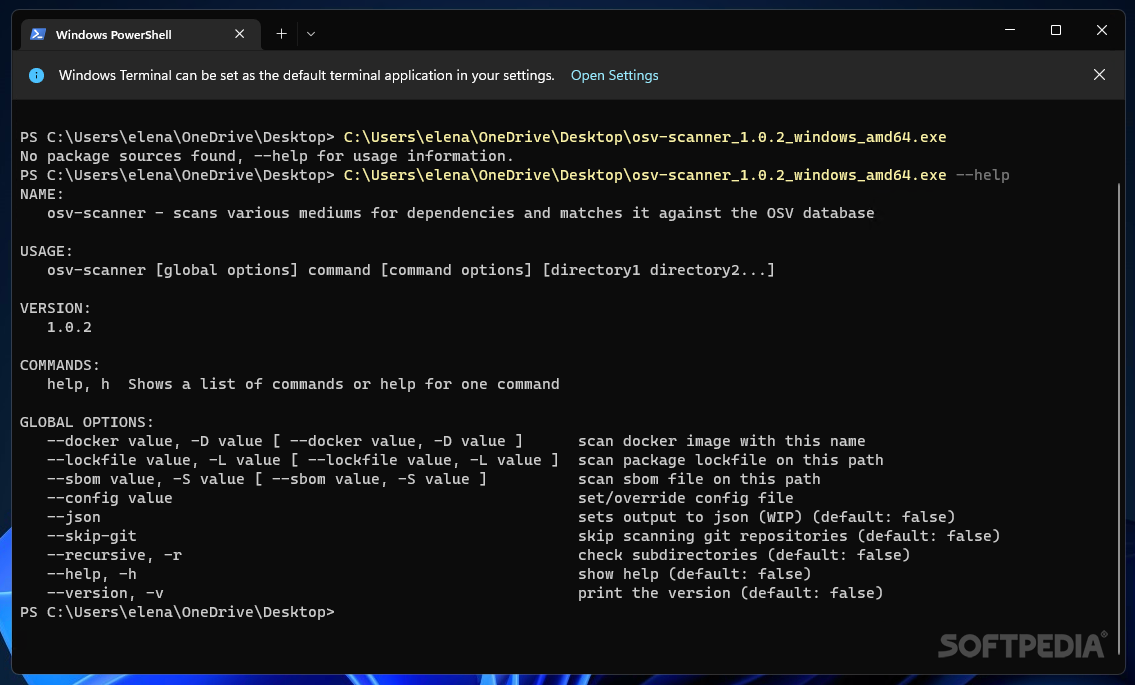Click the 'COMMANDS:' heading
This screenshot has width=1135, height=685.
59,365
